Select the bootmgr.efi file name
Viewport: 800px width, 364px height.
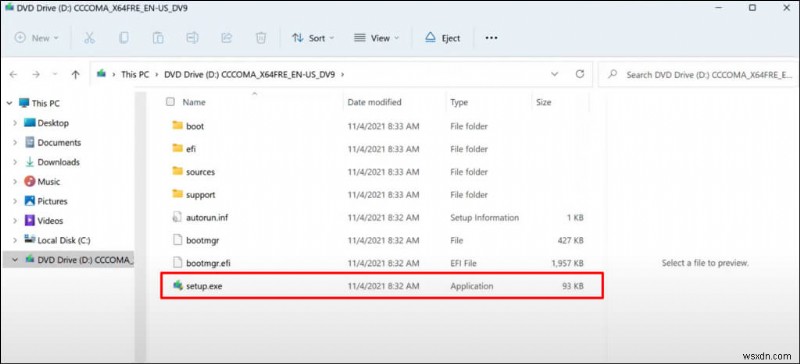[209, 263]
